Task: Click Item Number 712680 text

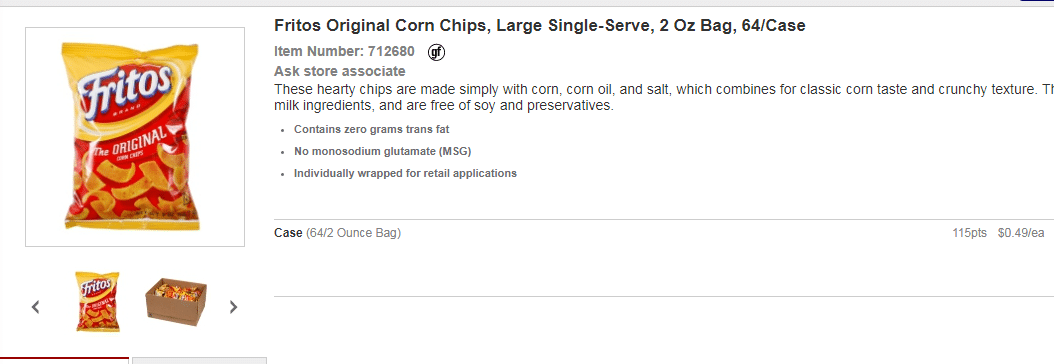Action: click(x=344, y=51)
